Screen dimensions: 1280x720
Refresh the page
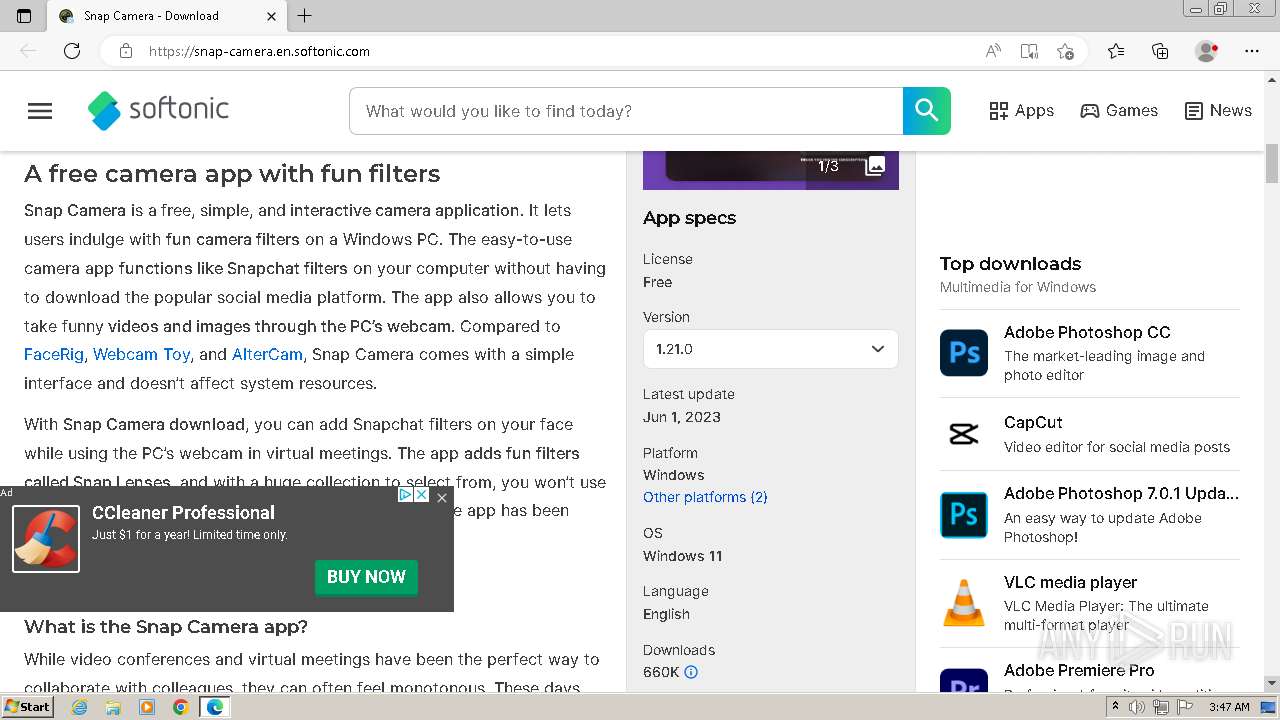(x=72, y=51)
